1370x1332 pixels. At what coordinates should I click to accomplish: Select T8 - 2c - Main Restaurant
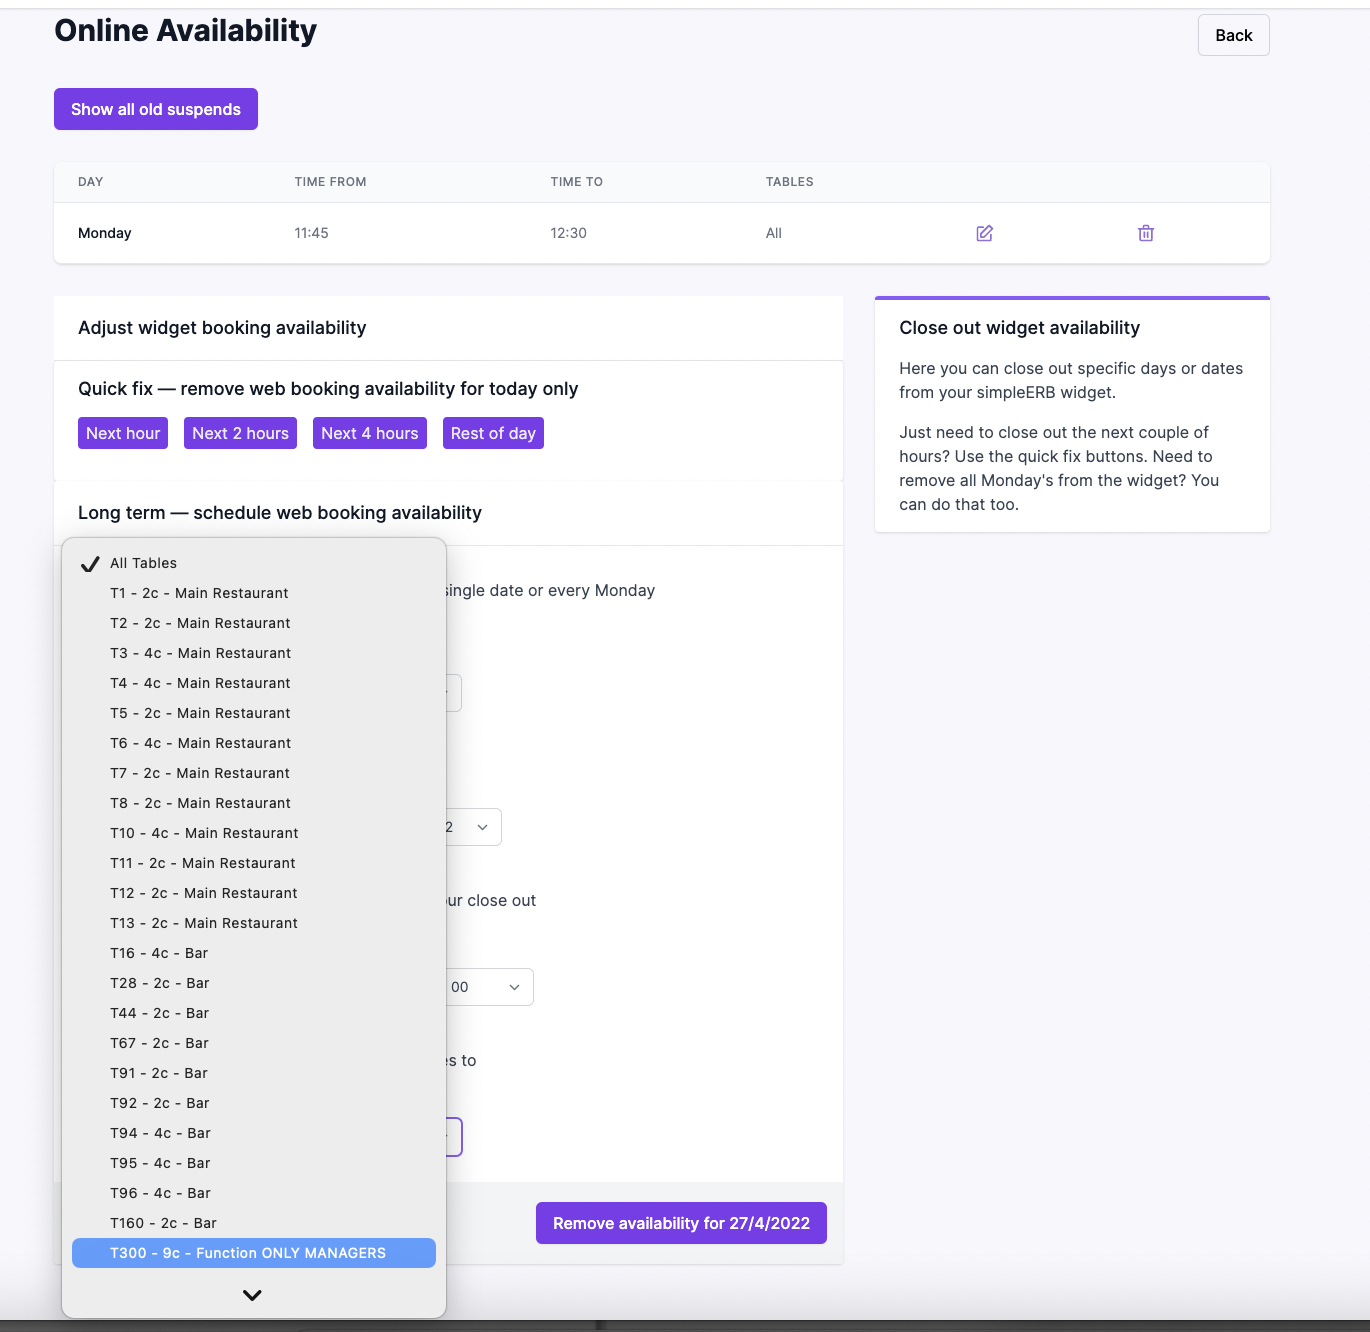tap(254, 803)
